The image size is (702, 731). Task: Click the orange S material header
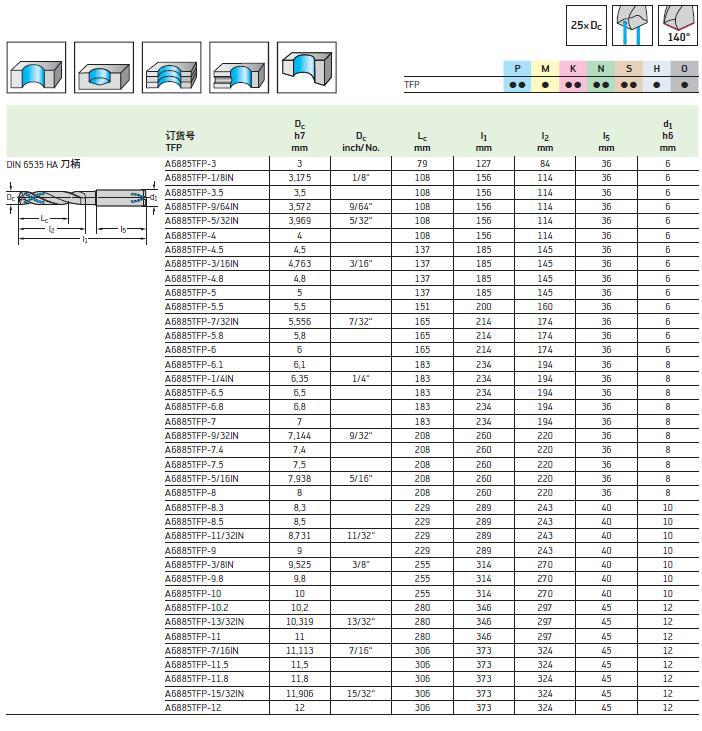coord(629,69)
